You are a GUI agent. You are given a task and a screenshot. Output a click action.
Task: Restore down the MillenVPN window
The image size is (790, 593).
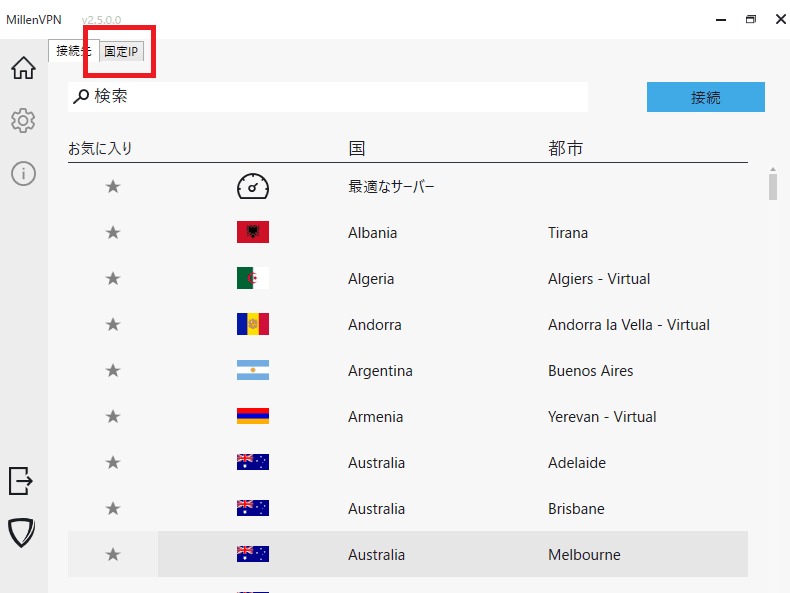[x=751, y=19]
